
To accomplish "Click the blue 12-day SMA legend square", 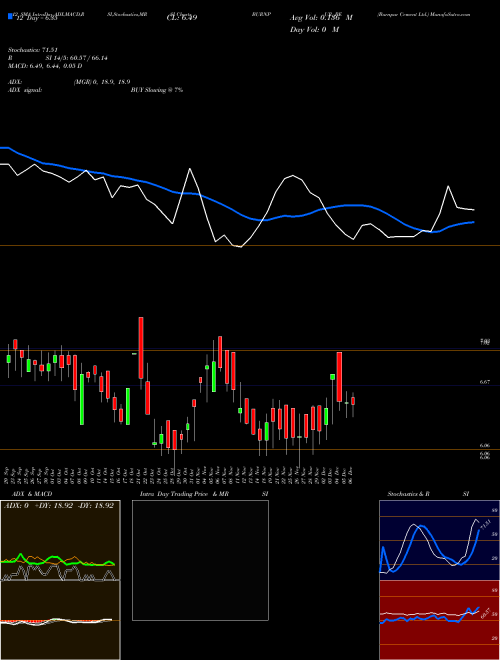I will coord(10,16).
